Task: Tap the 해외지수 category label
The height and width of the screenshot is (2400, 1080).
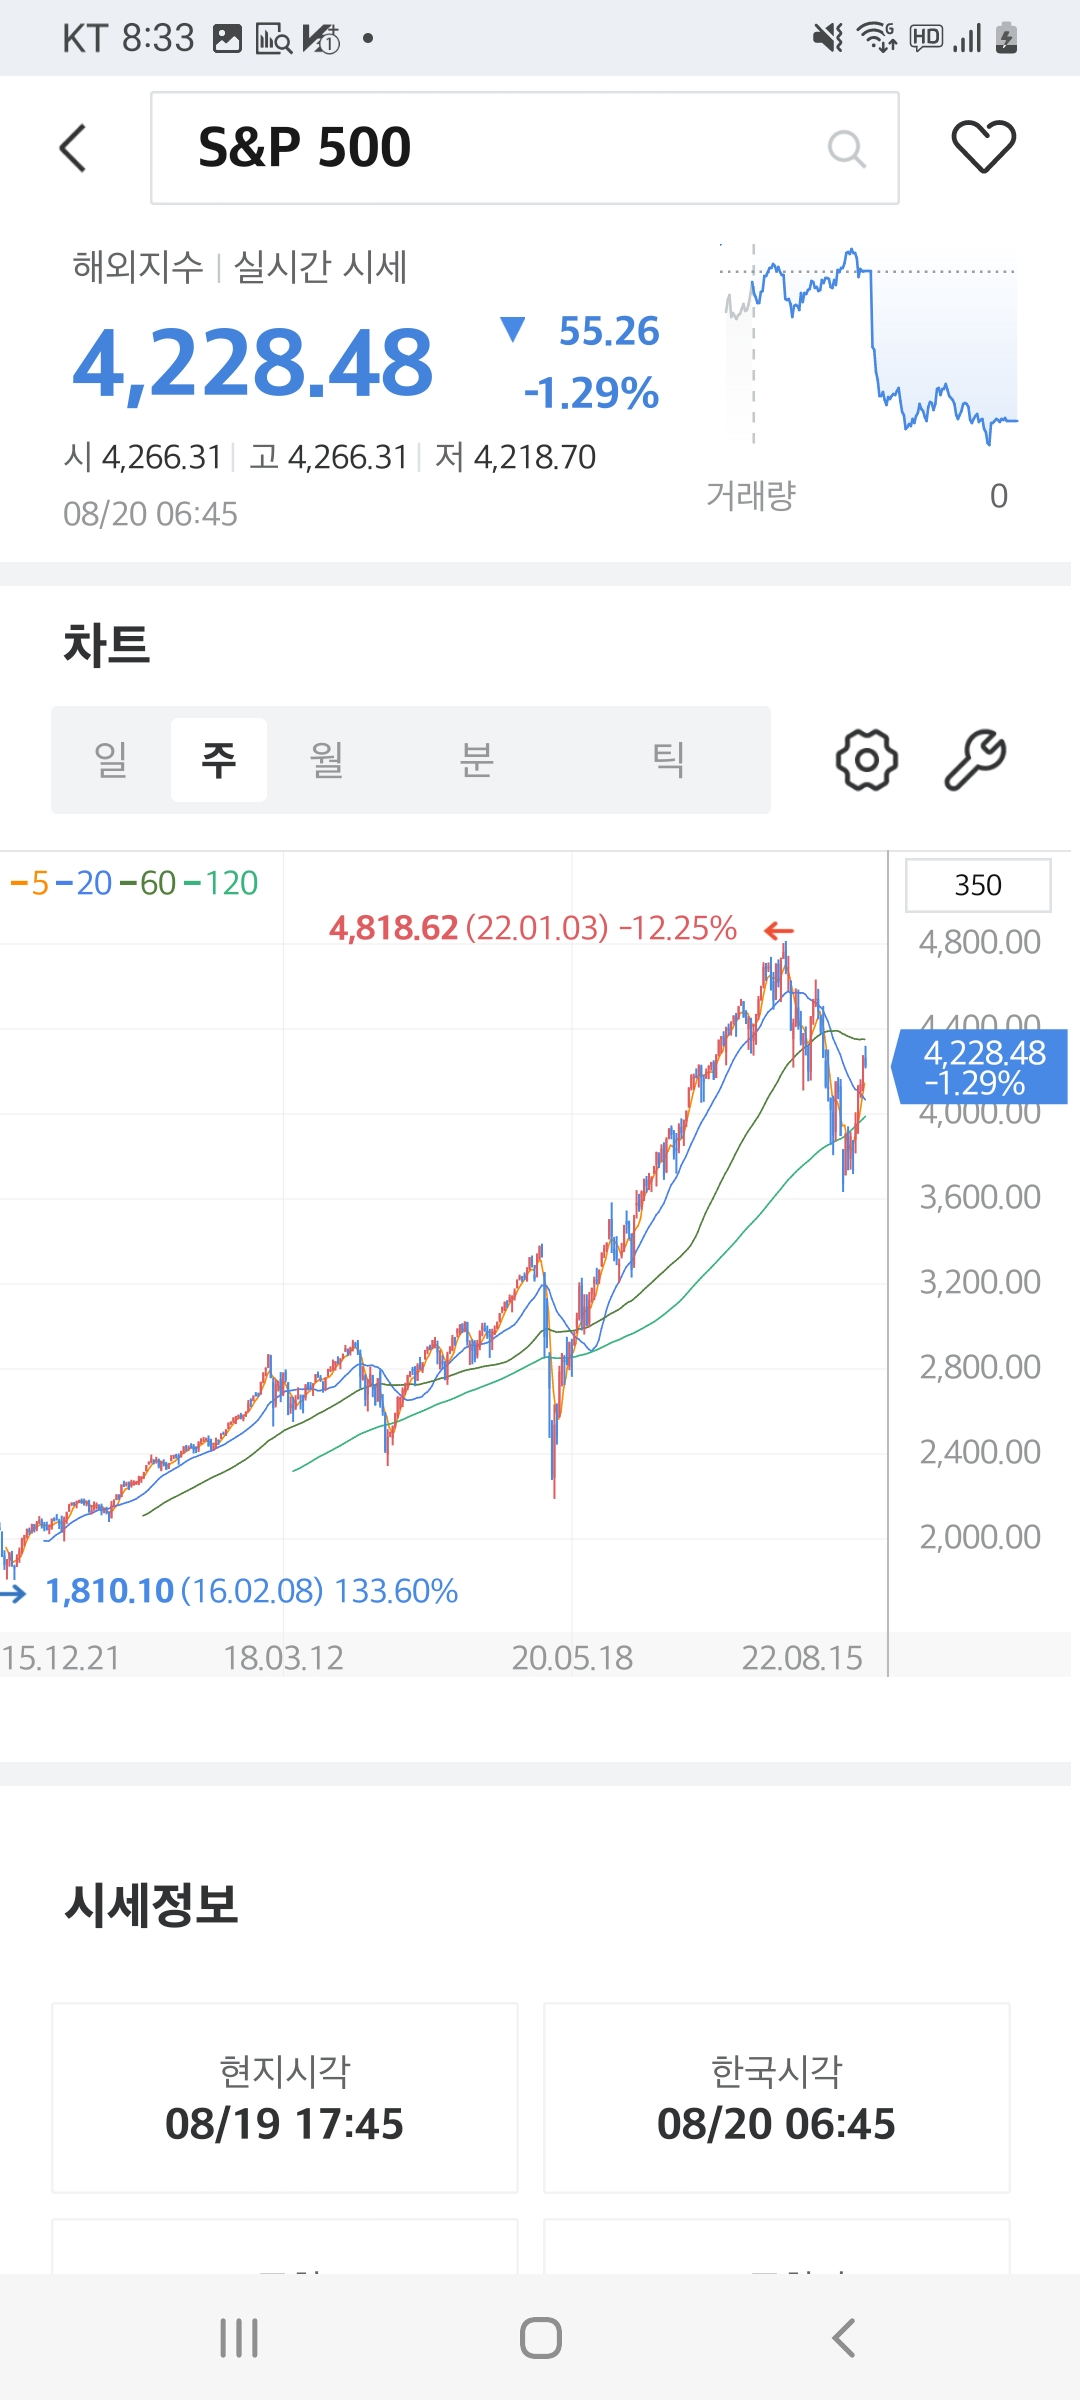Action: 138,267
